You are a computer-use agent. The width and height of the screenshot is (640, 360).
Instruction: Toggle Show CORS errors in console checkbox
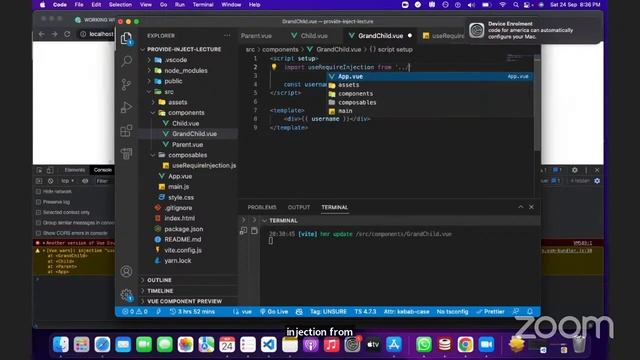tap(38, 233)
